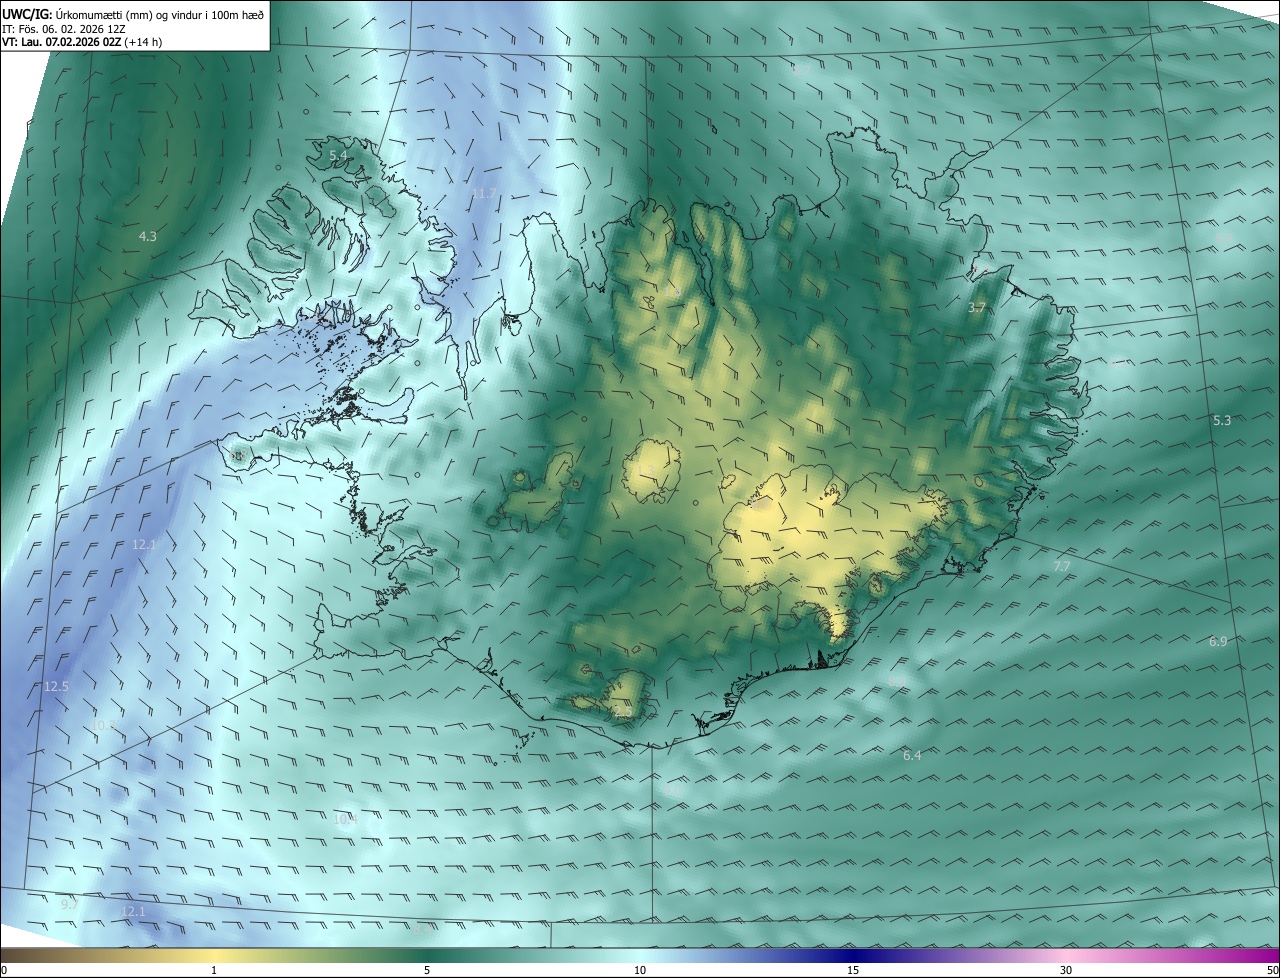Click the initial time 'IT: Fös. 06. 02. 2026 12Z'
The image size is (1280, 978).
(63, 29)
